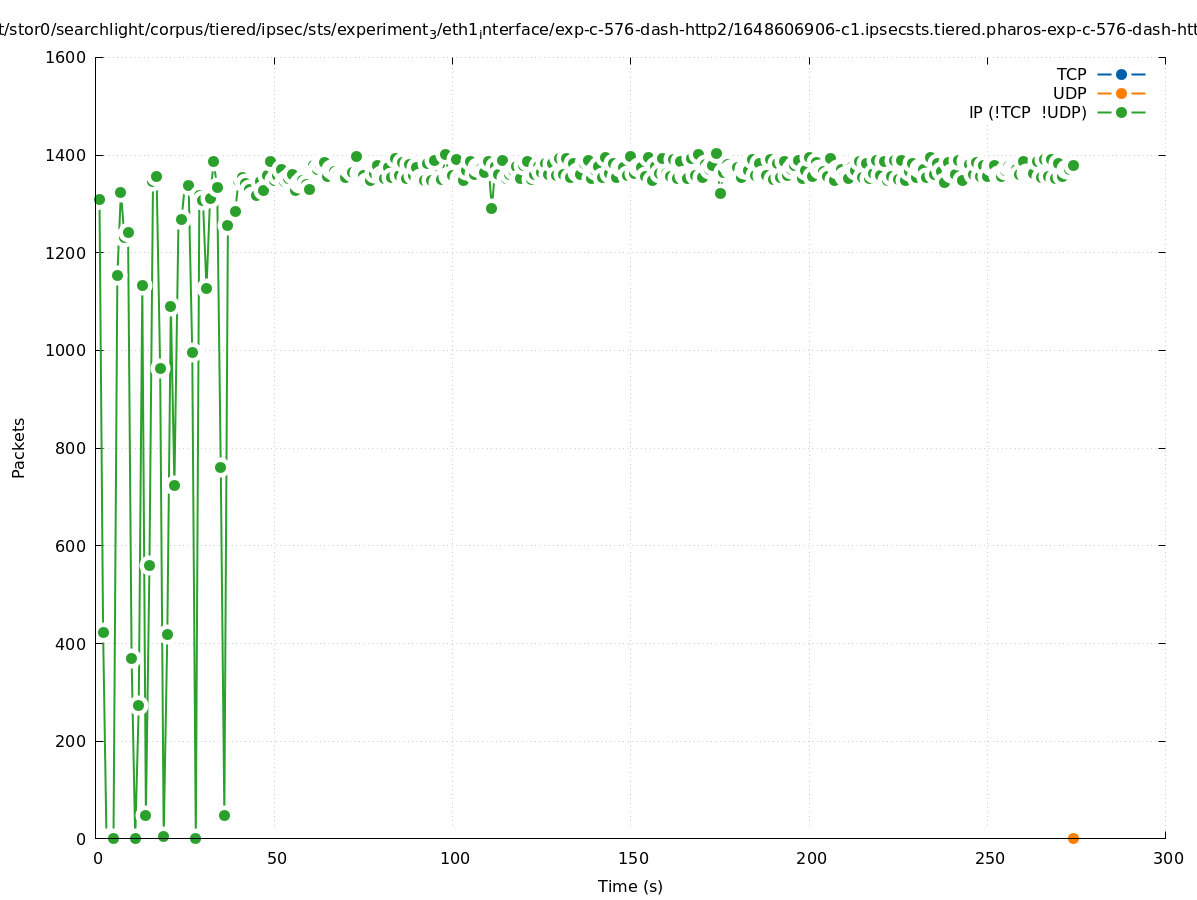Screen dimensions: 1197x900
Task: Select the TCP legend label
Action: tap(1071, 74)
